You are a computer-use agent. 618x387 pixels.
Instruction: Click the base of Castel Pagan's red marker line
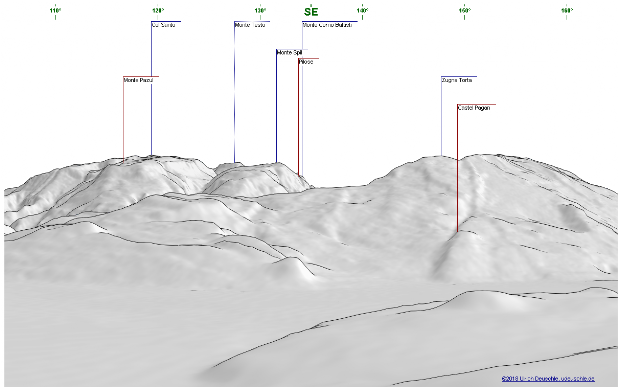tap(457, 231)
